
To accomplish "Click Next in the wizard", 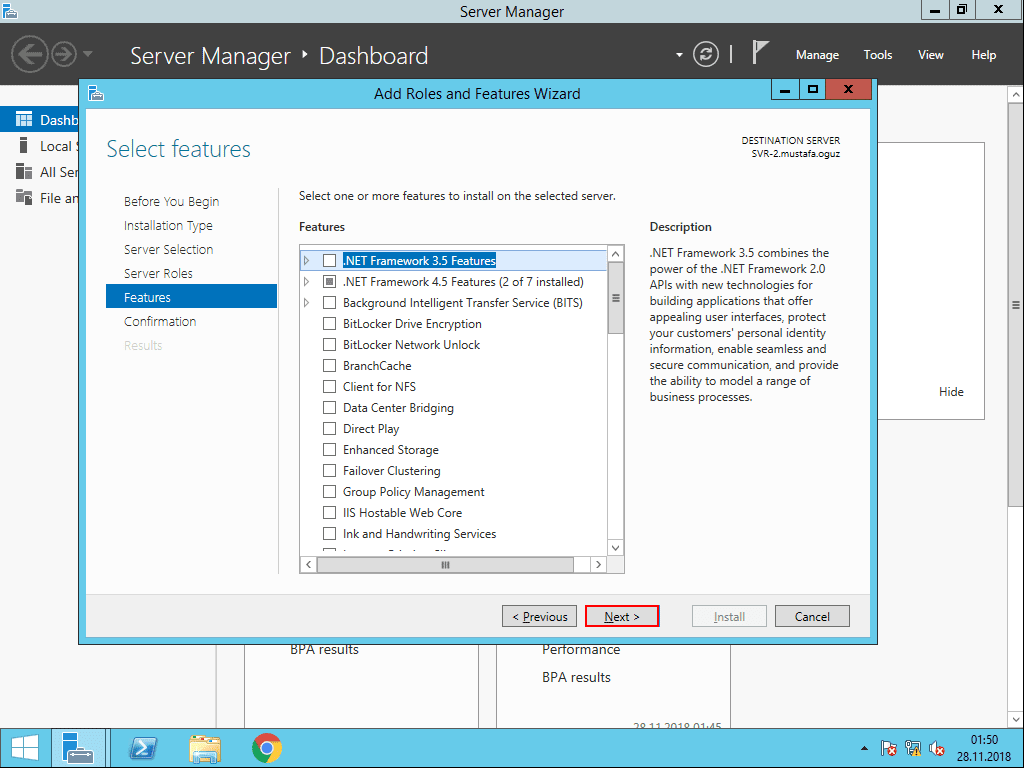I will [x=622, y=616].
